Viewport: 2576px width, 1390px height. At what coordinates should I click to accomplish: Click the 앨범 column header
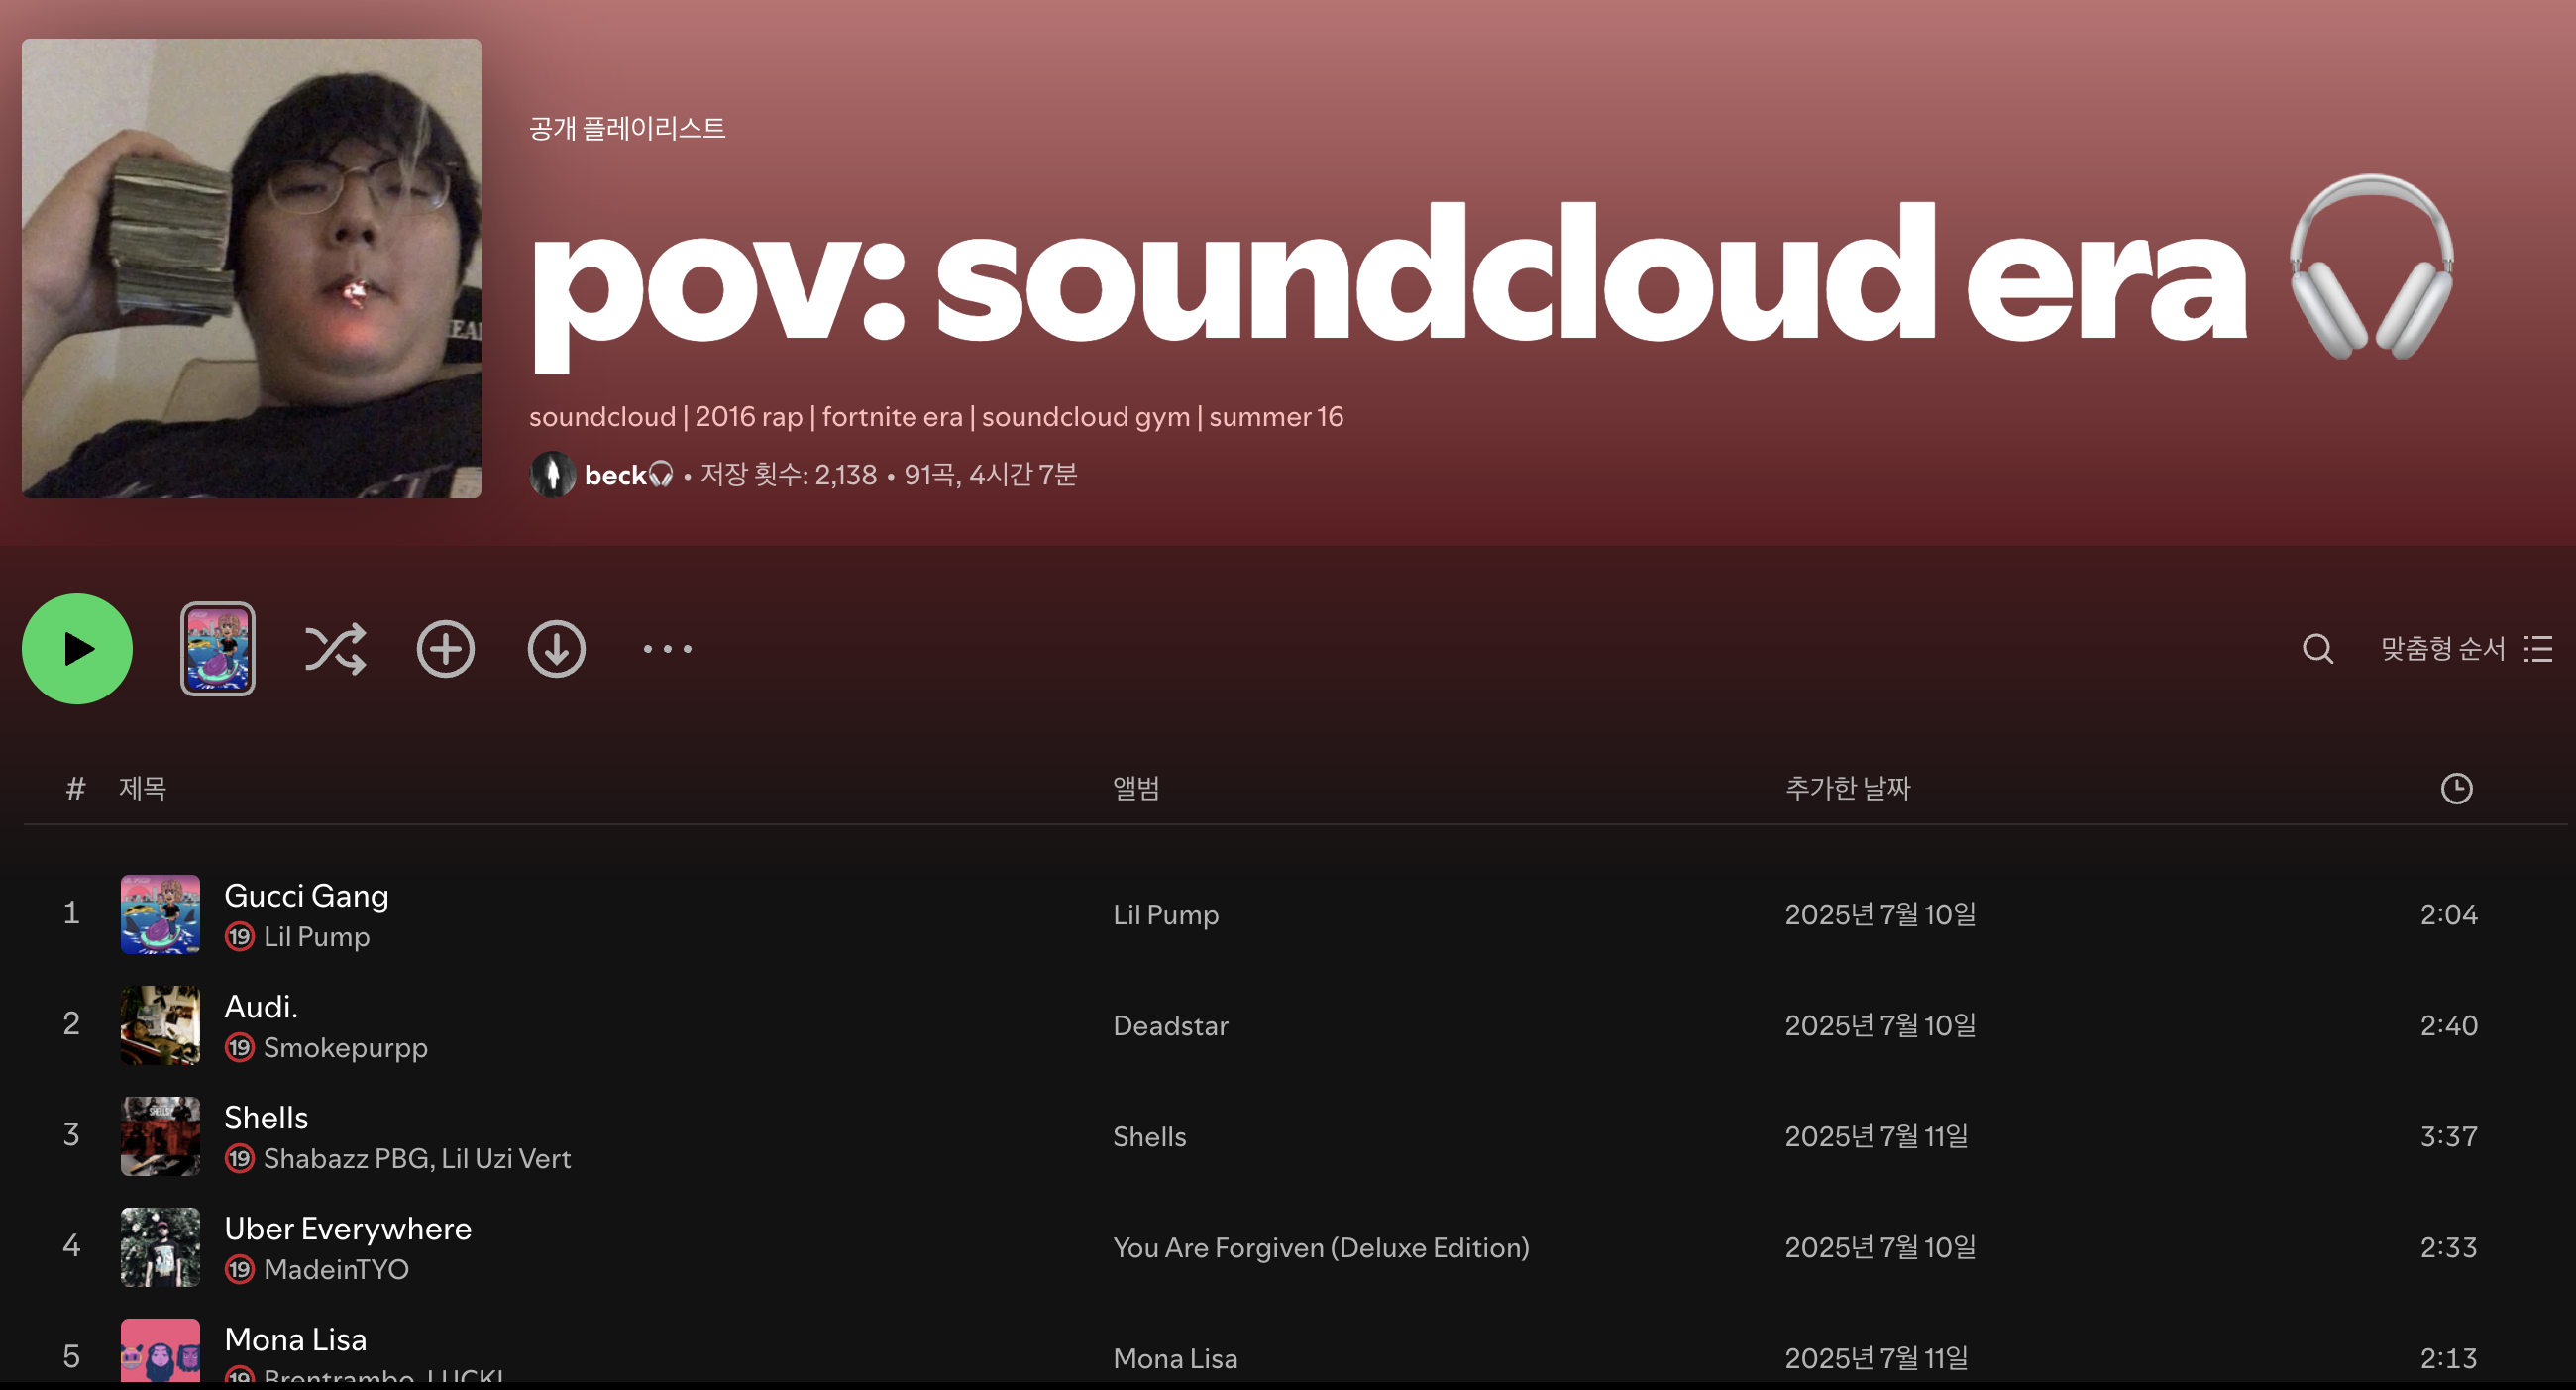(1136, 788)
